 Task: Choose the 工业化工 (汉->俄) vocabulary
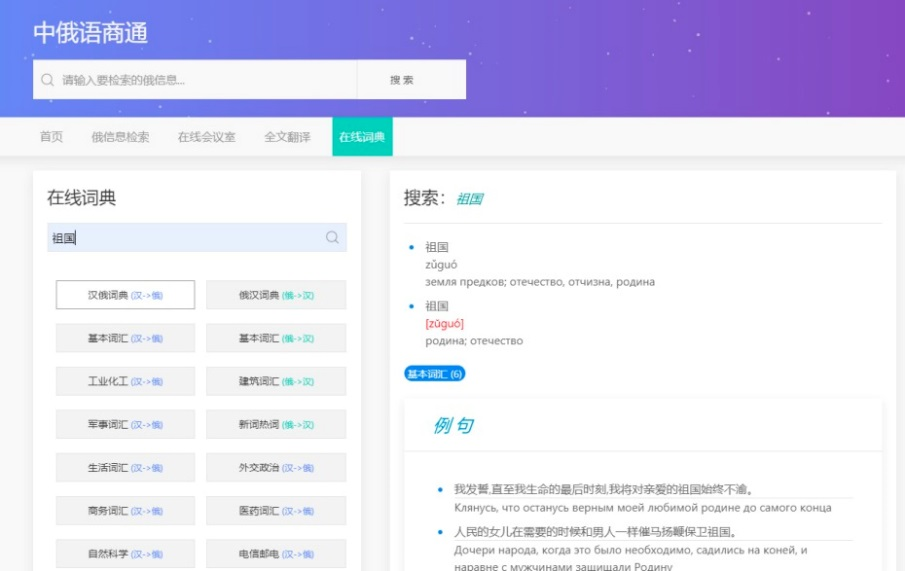click(x=125, y=381)
